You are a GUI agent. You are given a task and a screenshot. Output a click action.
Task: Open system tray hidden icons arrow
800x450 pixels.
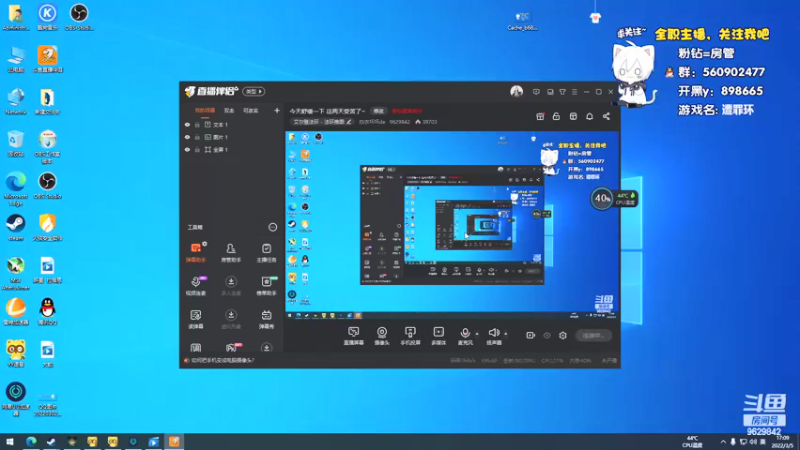pyautogui.click(x=722, y=442)
